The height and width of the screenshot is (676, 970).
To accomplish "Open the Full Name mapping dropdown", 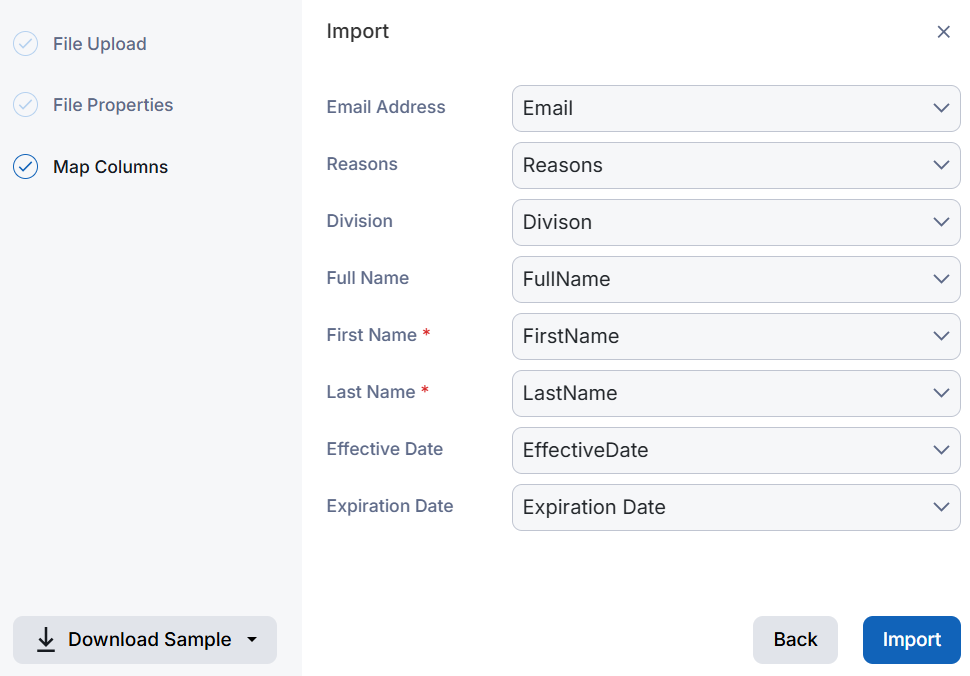I will [735, 279].
